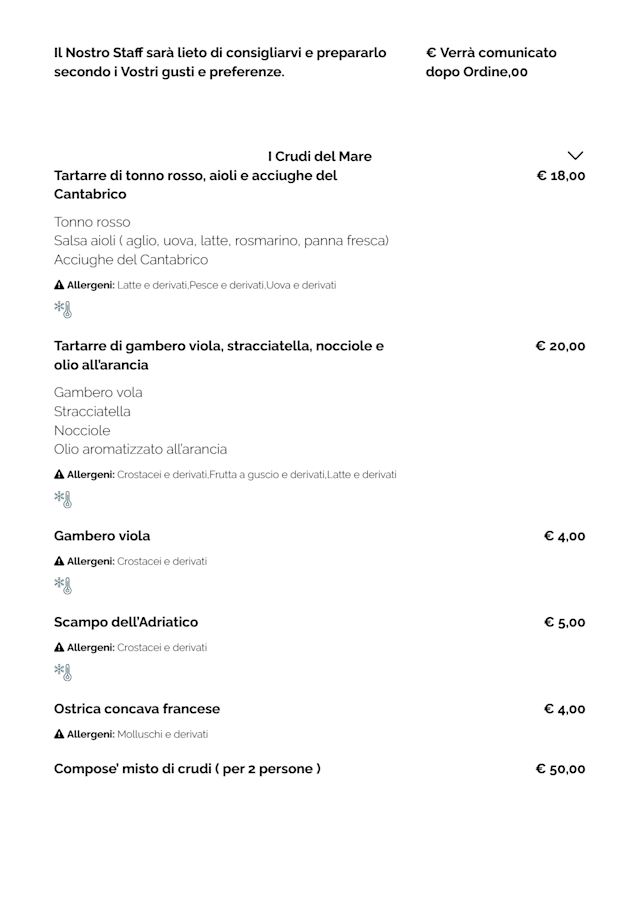Click allergen warning icon under Scampo dell'Adriatico

(x=59, y=648)
